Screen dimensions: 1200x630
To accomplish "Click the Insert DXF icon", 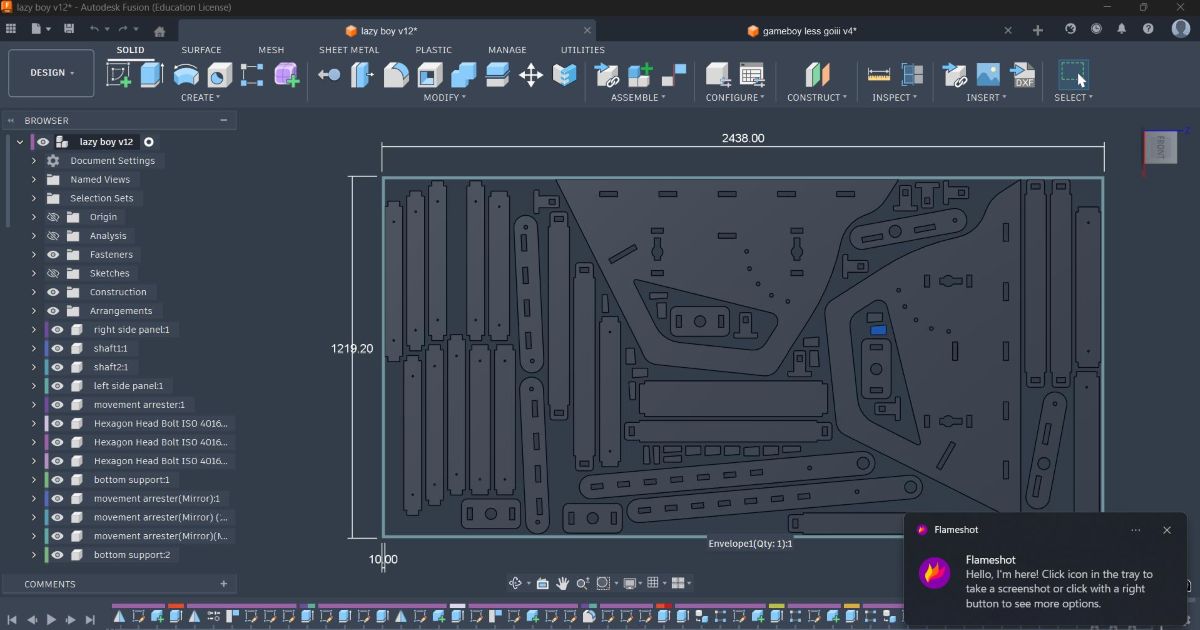I will (1023, 75).
